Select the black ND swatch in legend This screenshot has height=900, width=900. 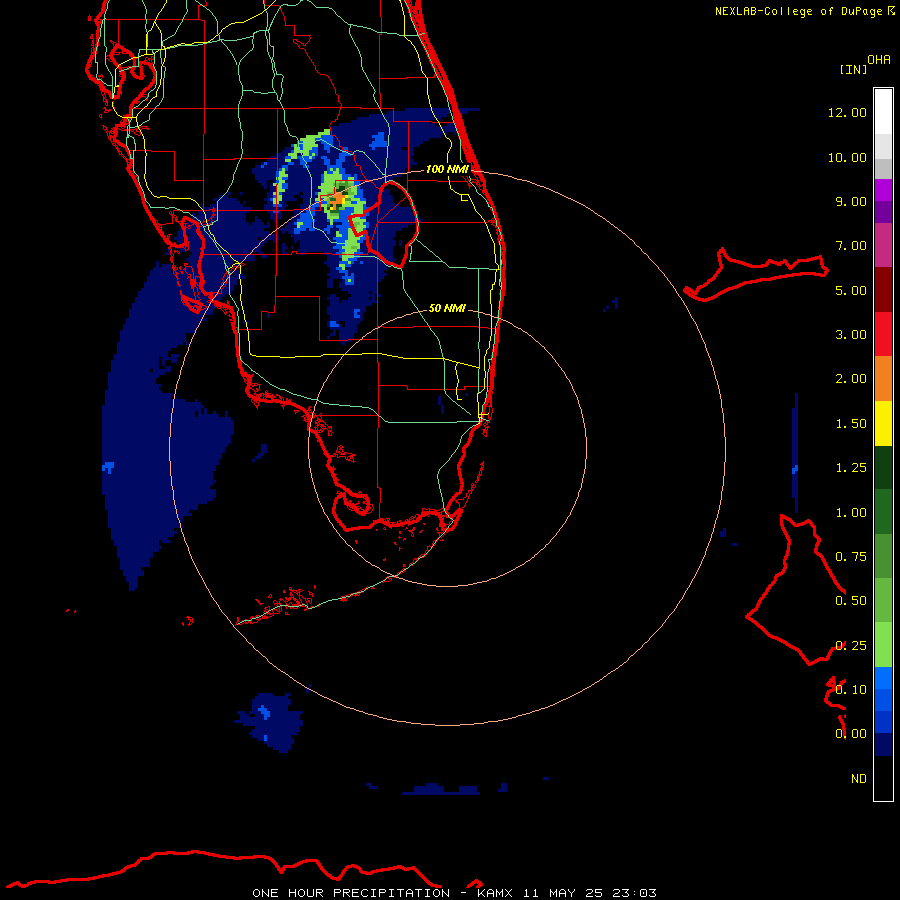pyautogui.click(x=883, y=778)
